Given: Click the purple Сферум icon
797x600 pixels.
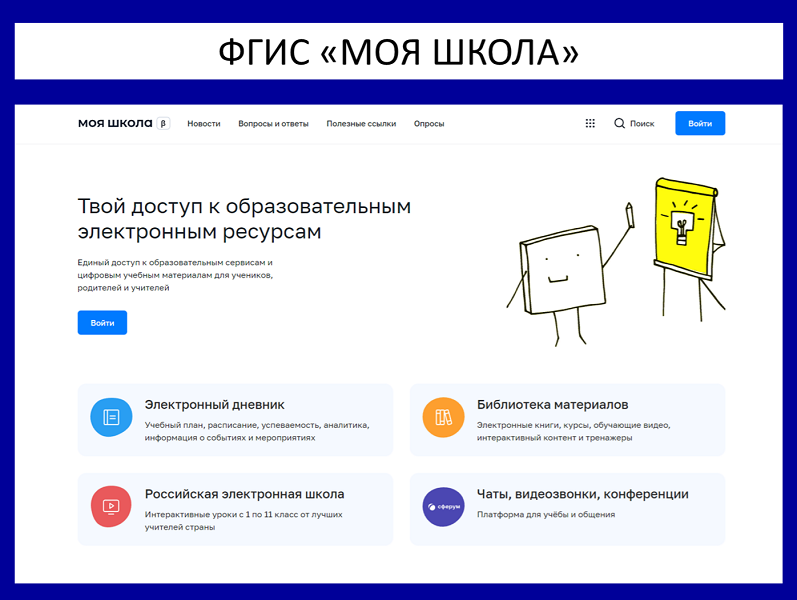Looking at the screenshot, I should pyautogui.click(x=443, y=506).
